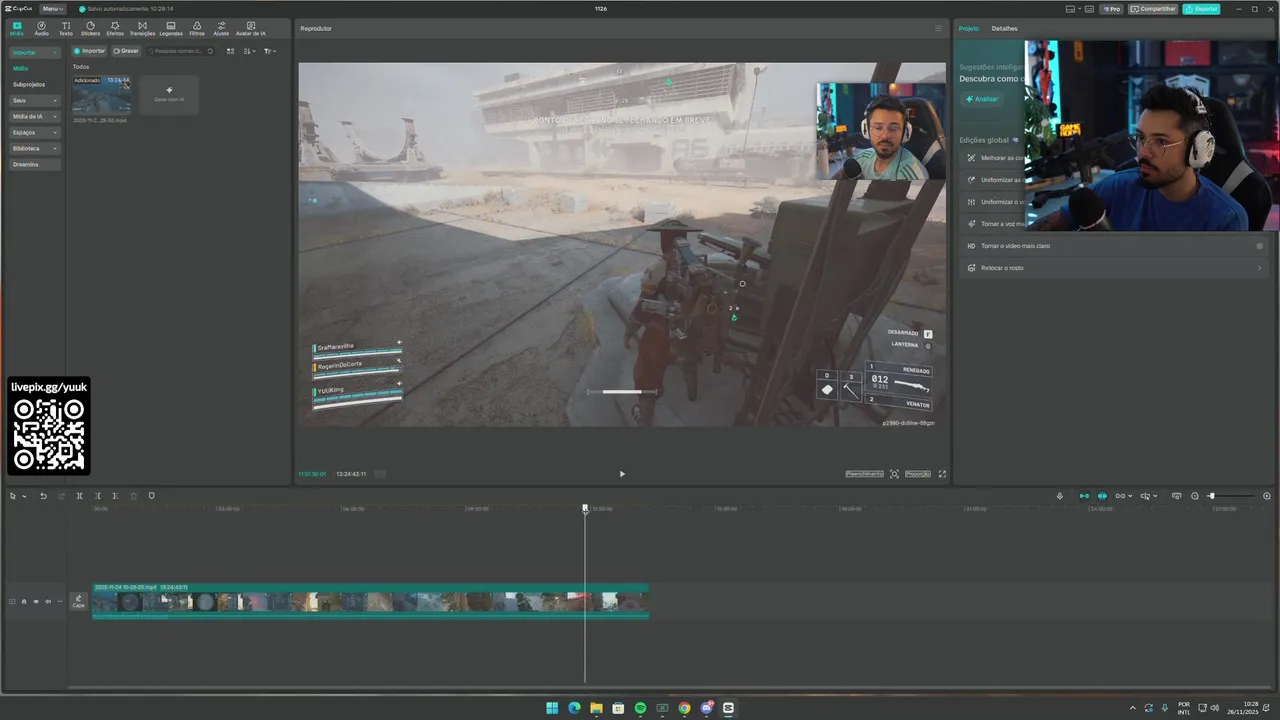Zoom out the timeline with minus icon
Image resolution: width=1280 pixels, height=720 pixels.
point(1195,496)
